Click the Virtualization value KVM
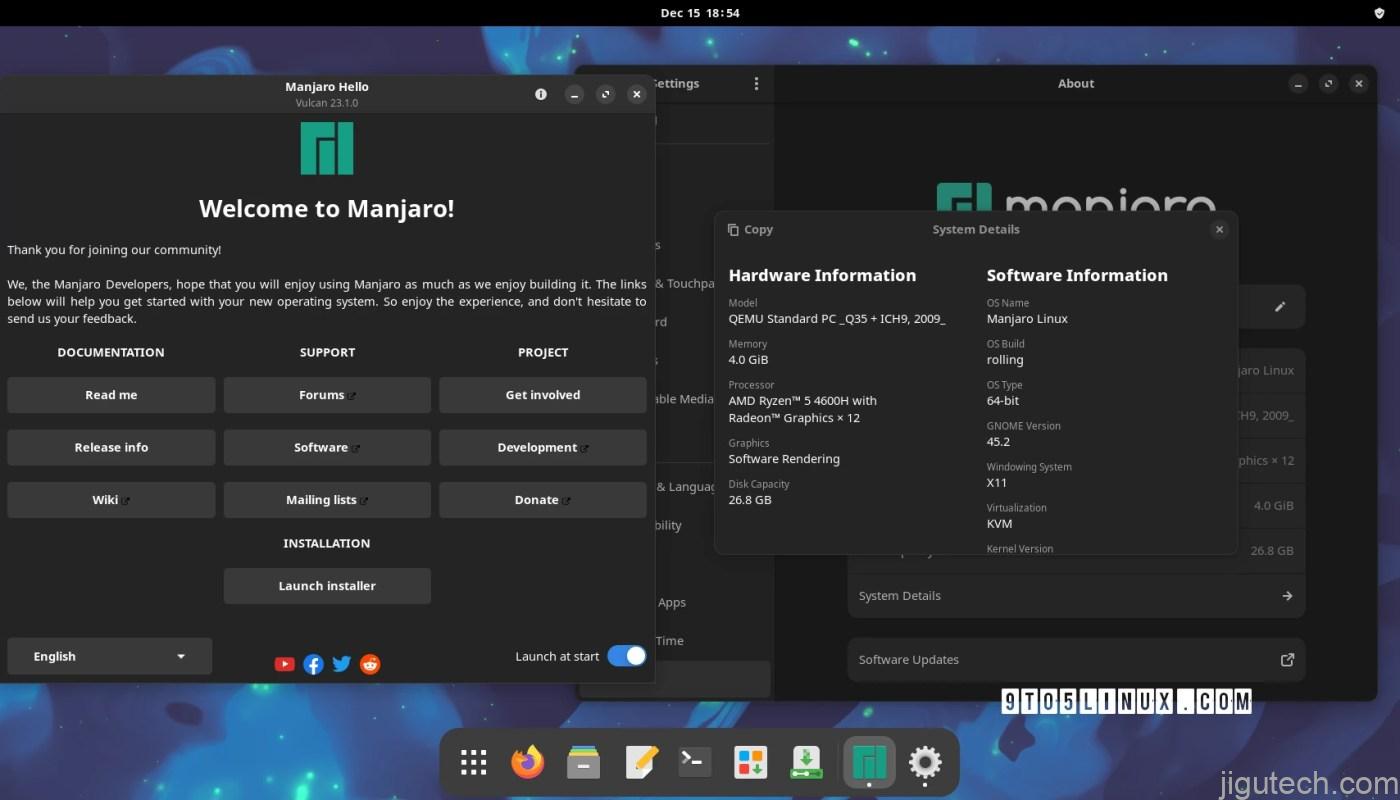Viewport: 1400px width, 800px height. pos(999,523)
